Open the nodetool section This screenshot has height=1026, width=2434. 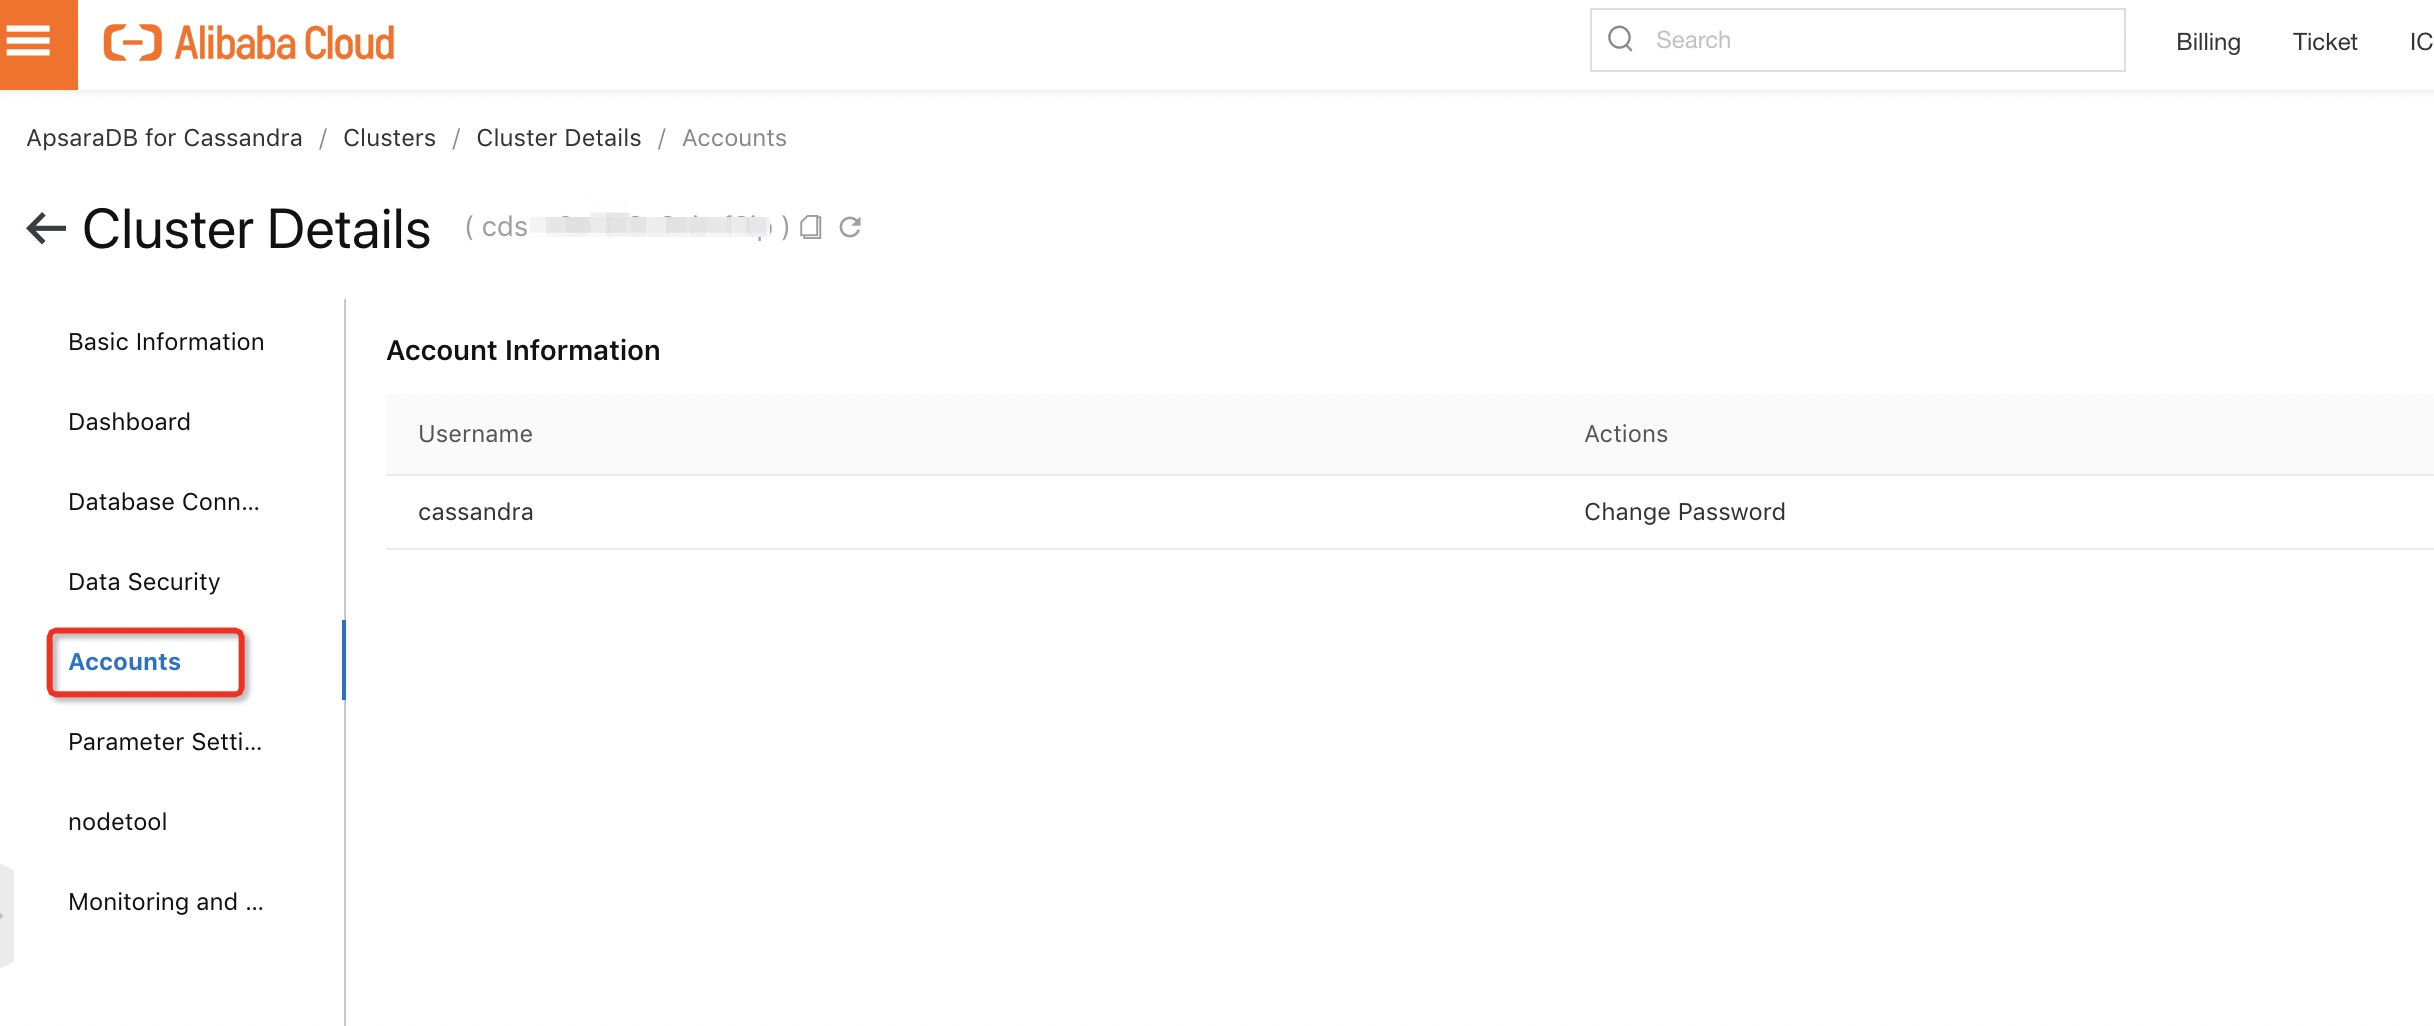pos(117,822)
